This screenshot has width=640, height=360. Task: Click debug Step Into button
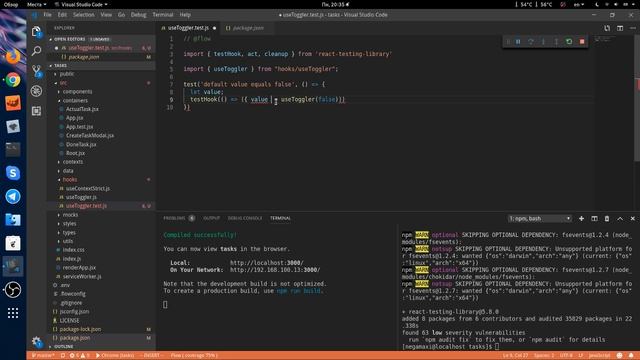click(x=543, y=42)
